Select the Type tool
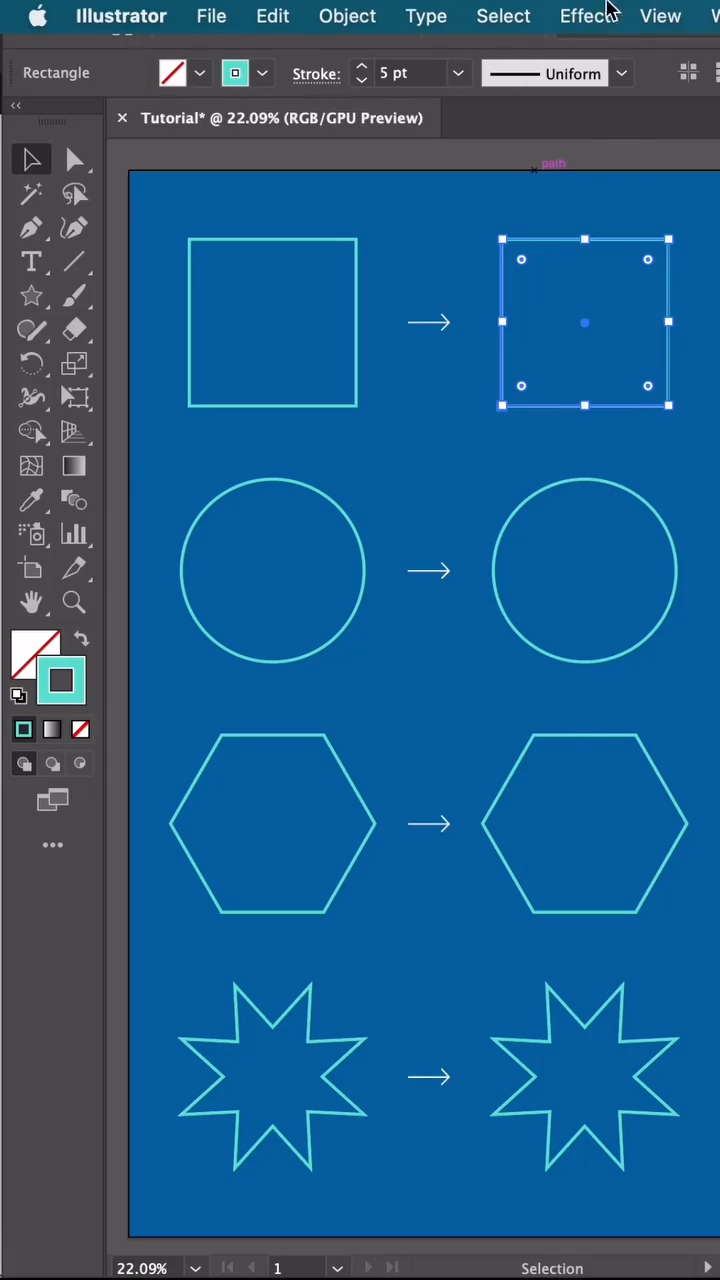This screenshot has height=1280, width=720. (31, 262)
